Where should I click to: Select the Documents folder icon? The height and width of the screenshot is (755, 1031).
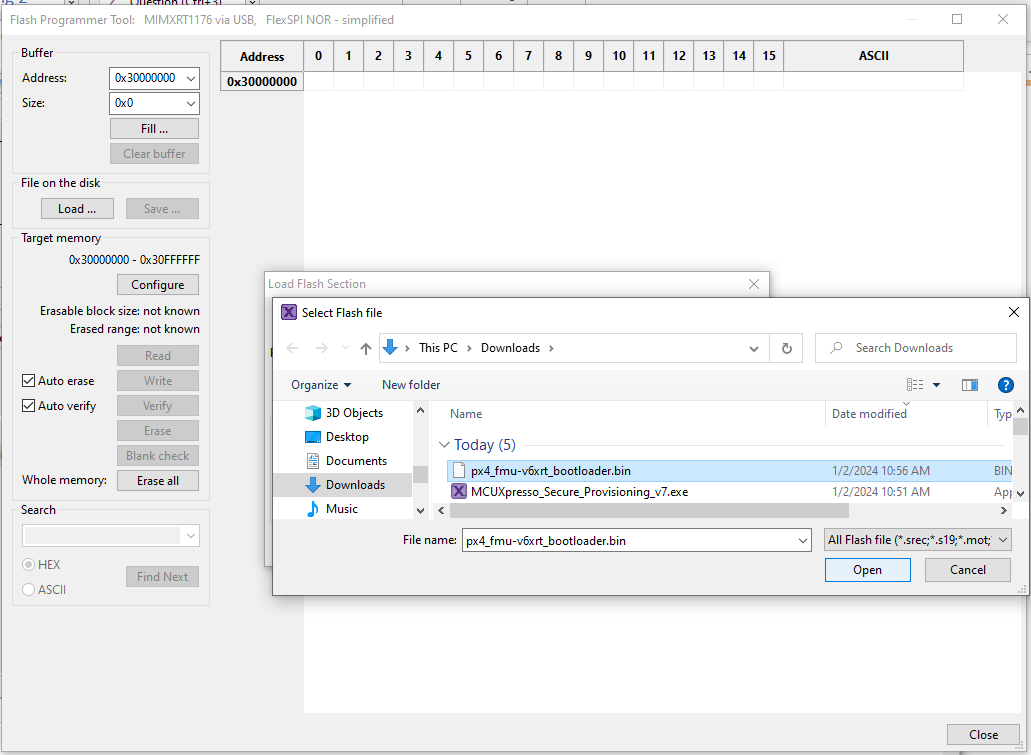pos(347,462)
